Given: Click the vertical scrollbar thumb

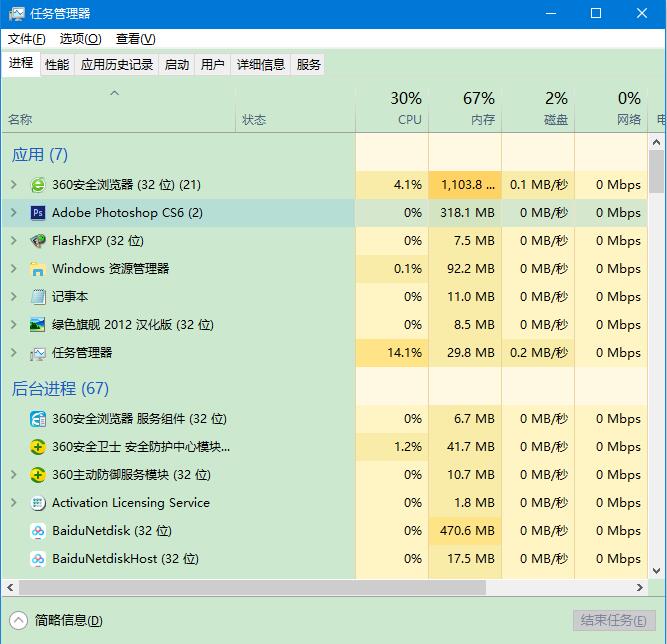Looking at the screenshot, I should coord(656,171).
